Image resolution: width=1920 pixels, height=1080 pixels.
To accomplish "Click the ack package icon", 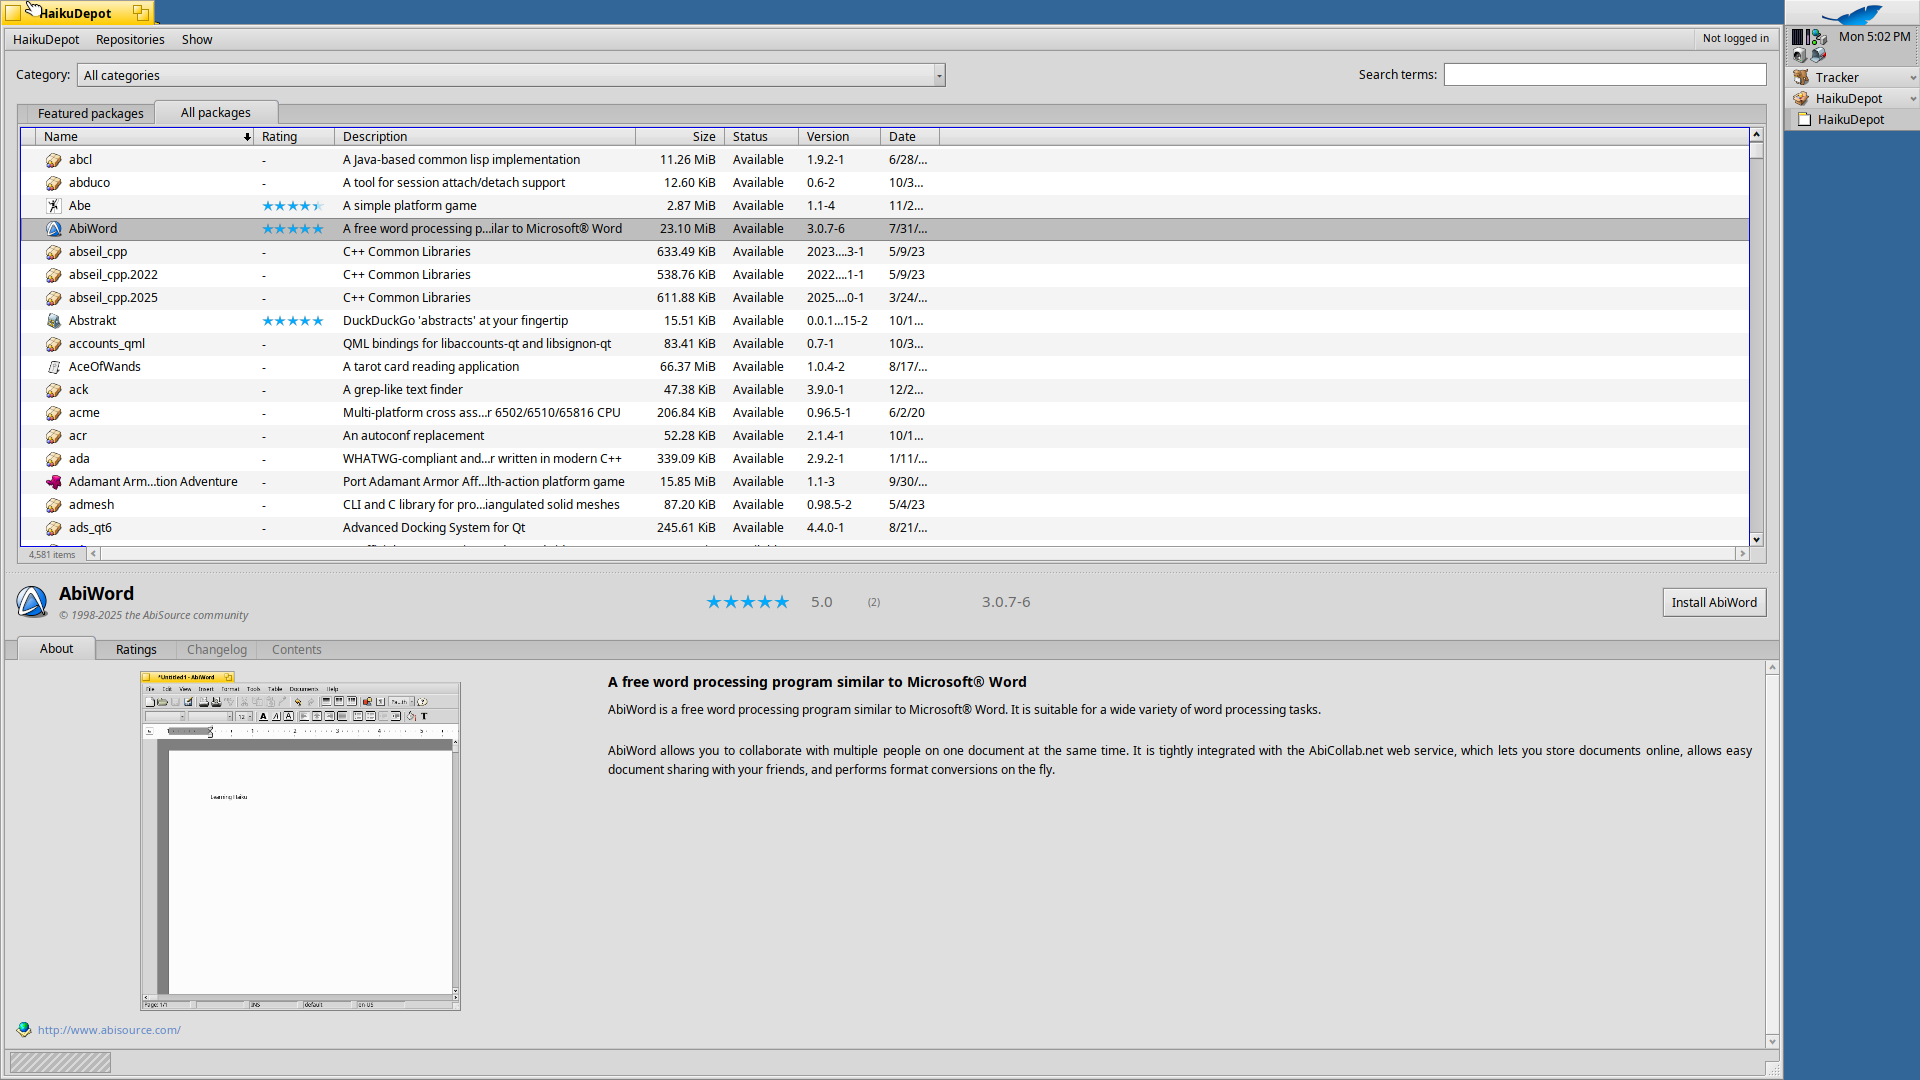I will 54,390.
